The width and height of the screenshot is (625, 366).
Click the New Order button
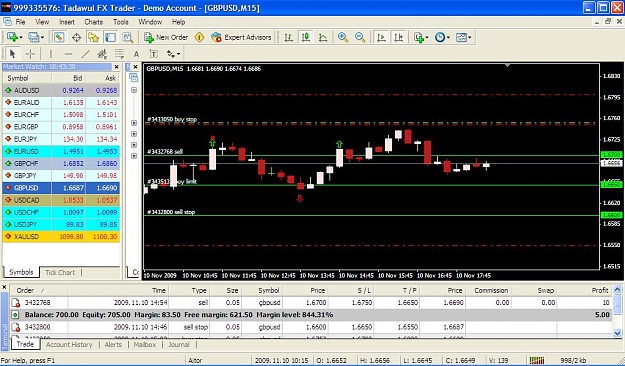166,37
